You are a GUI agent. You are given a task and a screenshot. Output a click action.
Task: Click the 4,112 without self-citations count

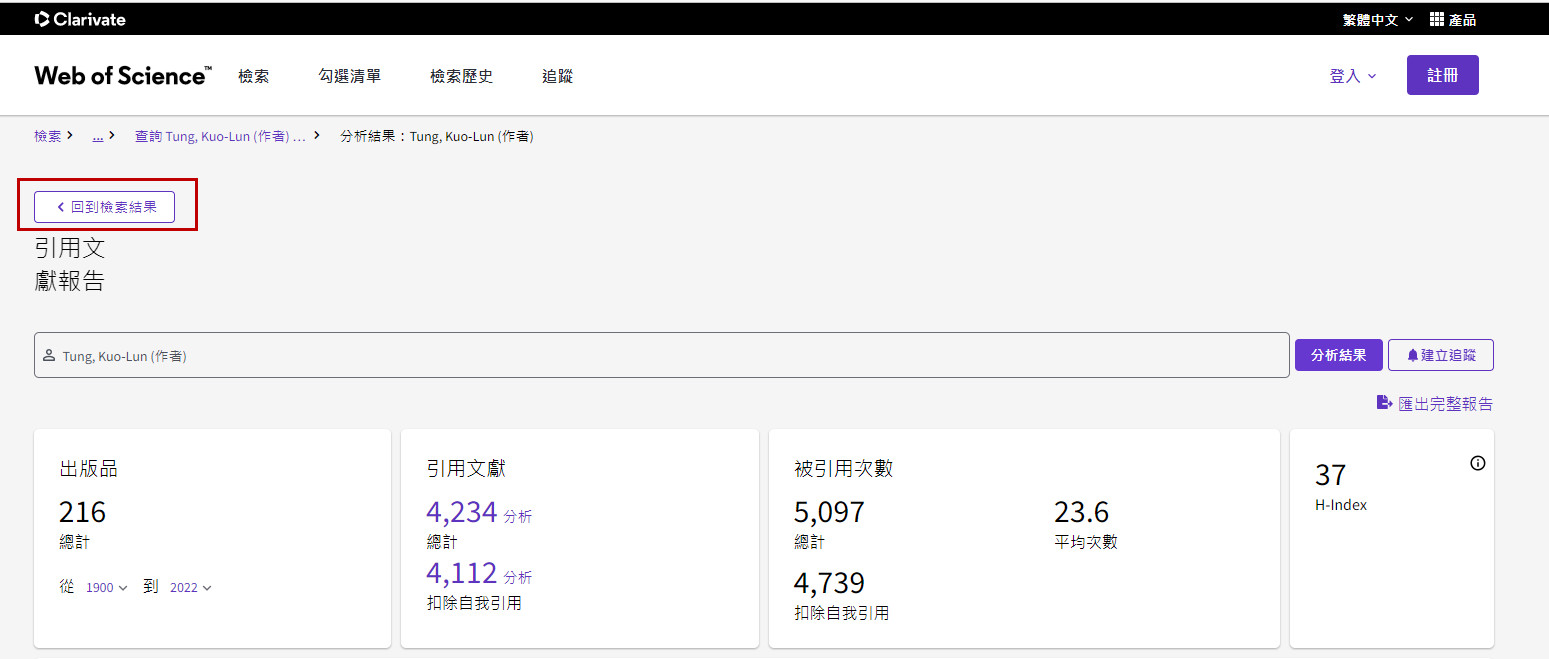(x=462, y=573)
